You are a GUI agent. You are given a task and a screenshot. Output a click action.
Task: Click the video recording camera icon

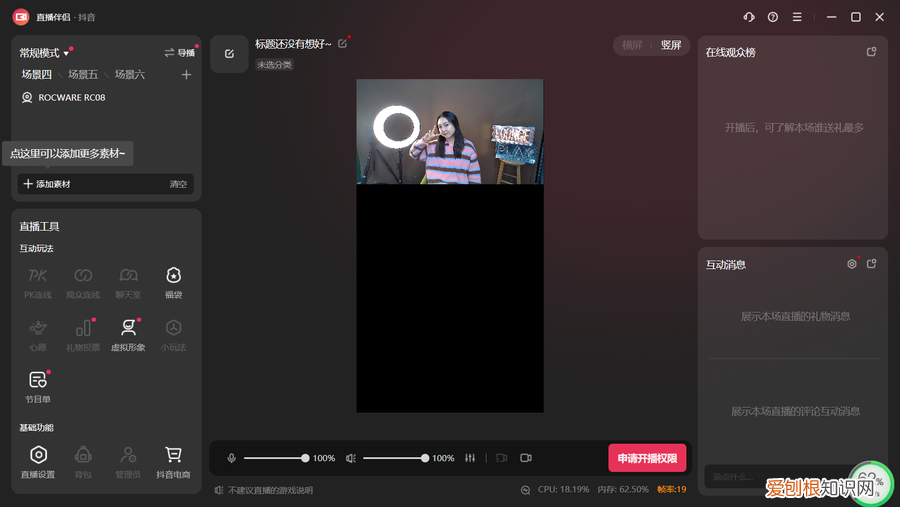click(x=526, y=458)
